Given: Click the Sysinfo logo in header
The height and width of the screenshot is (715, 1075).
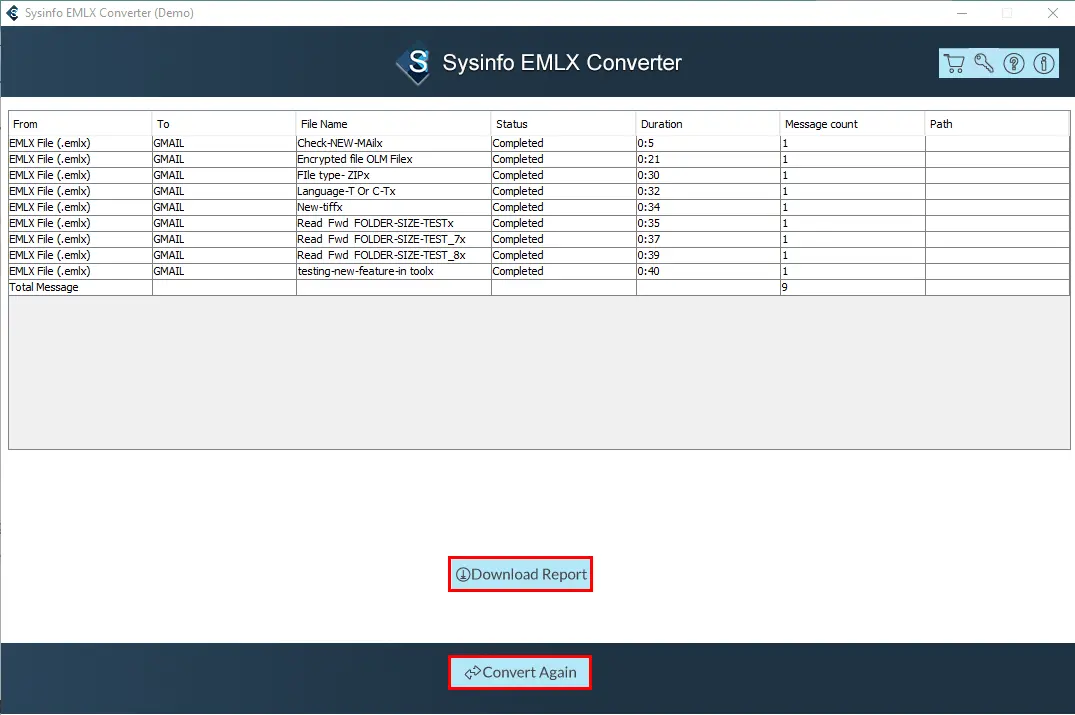Looking at the screenshot, I should [413, 64].
